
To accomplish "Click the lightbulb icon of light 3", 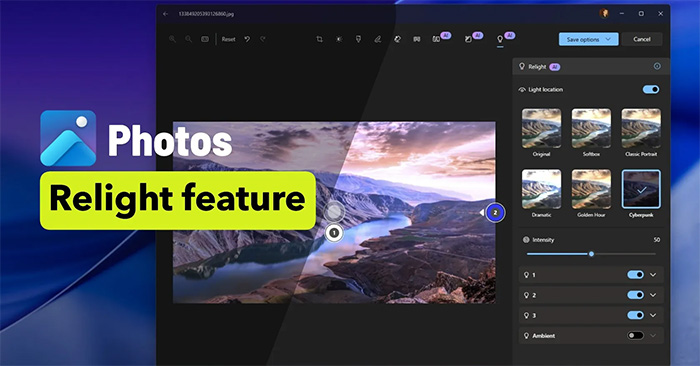I will coord(526,315).
